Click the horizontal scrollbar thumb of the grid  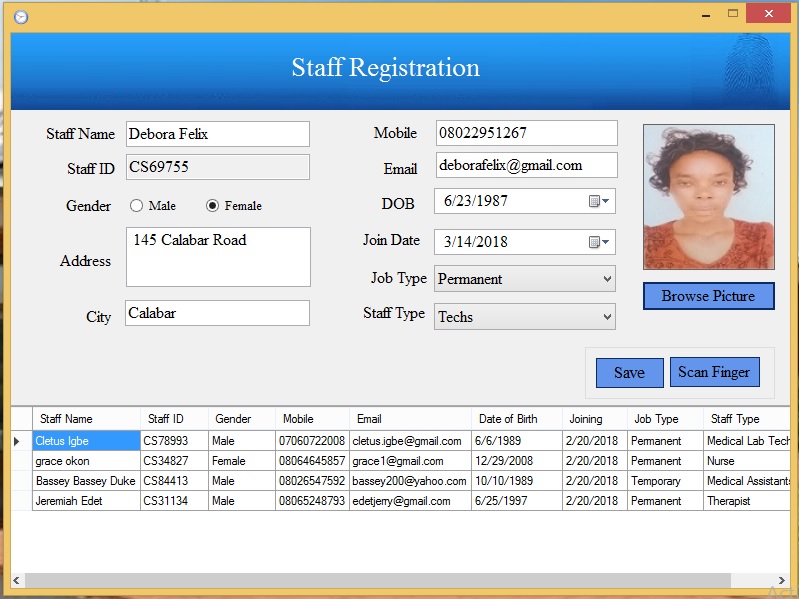[x=378, y=580]
